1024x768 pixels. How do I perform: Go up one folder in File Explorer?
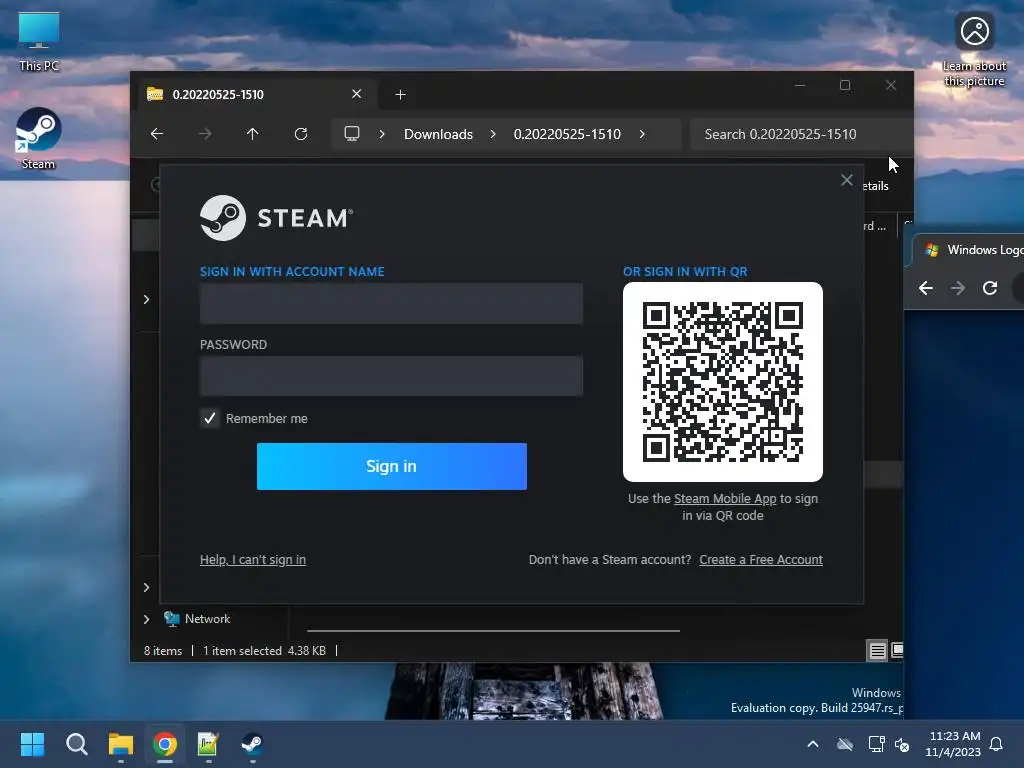pos(253,134)
